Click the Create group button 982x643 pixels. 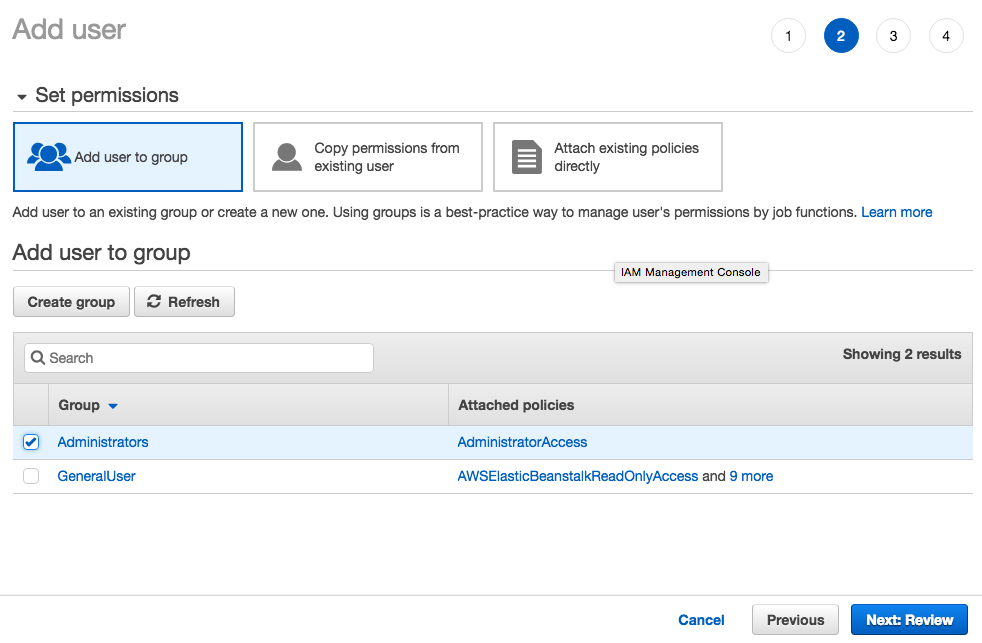click(71, 302)
